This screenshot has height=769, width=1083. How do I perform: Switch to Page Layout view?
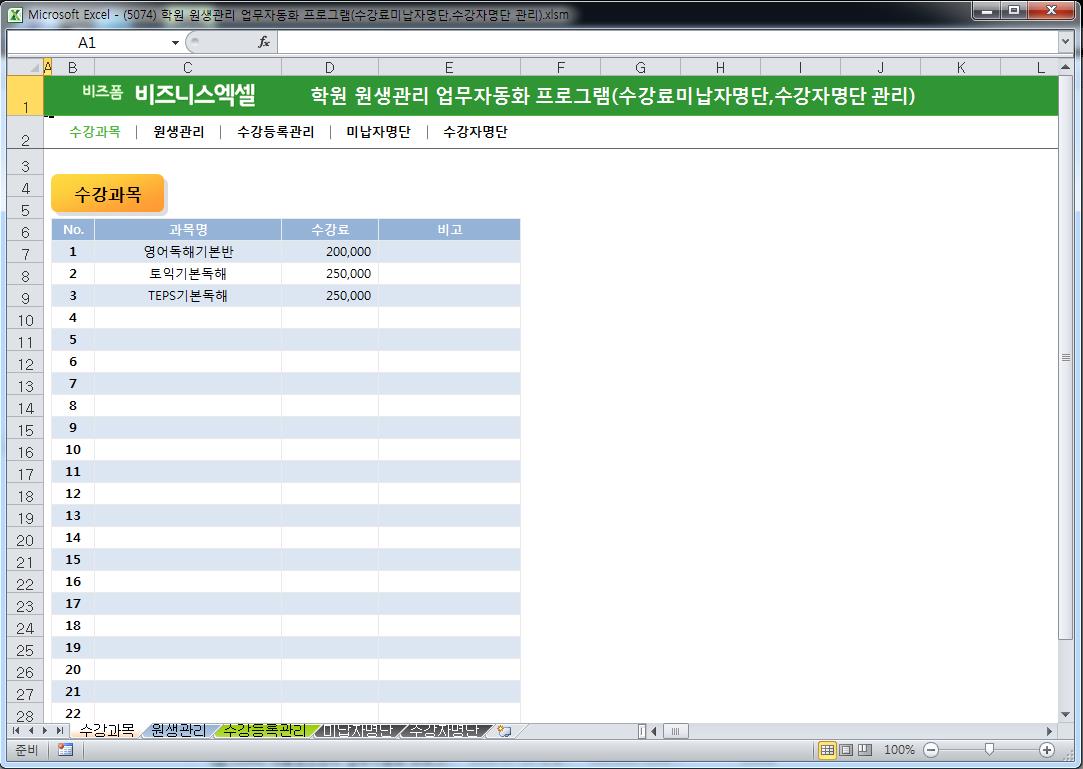click(x=846, y=750)
